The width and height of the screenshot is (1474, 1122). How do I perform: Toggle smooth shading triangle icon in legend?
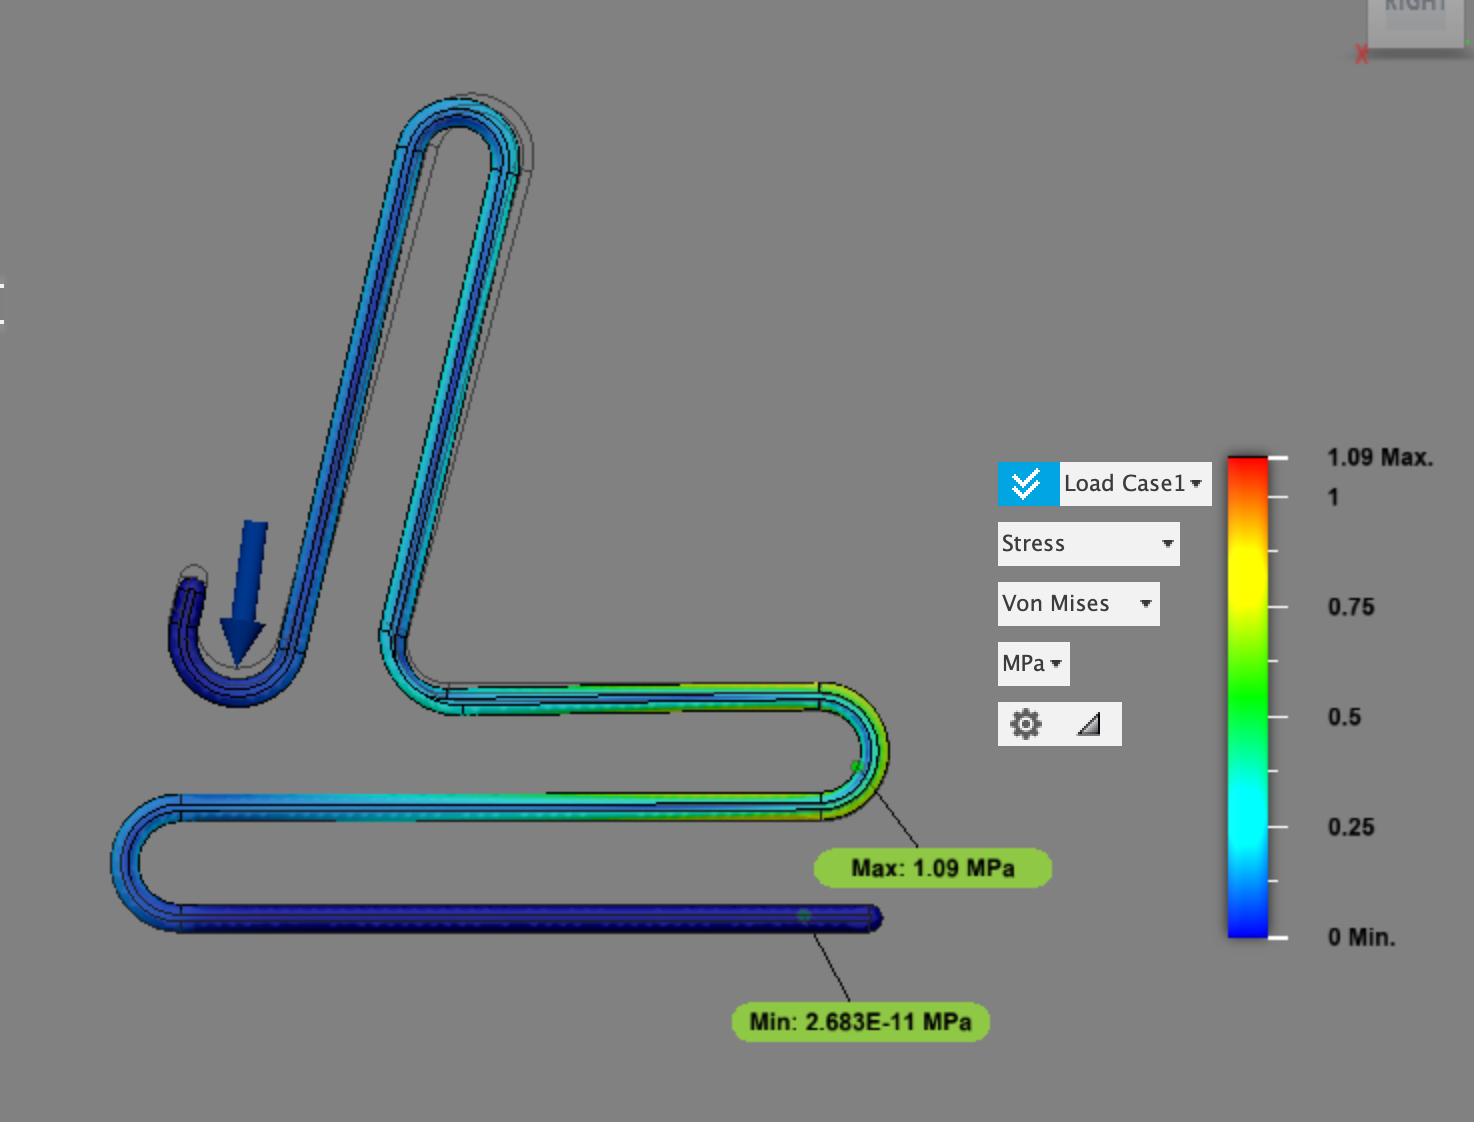tap(1089, 724)
